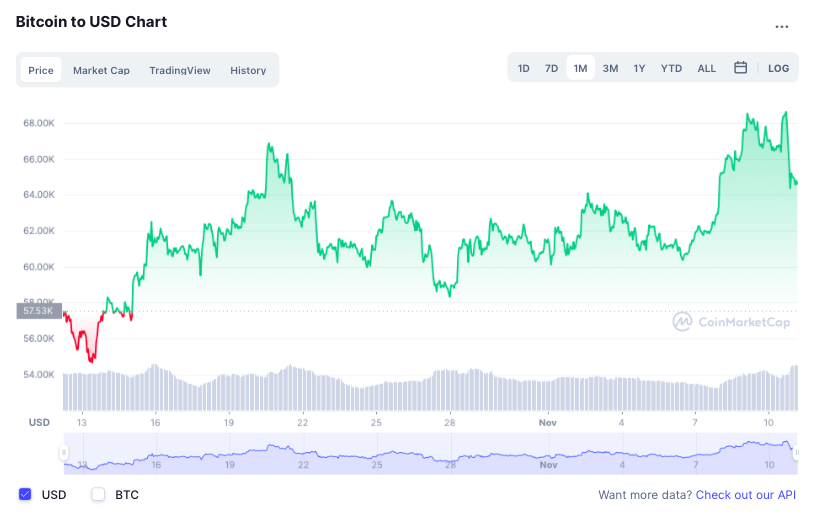The image size is (819, 527).
Task: Set chart range to 1D
Action: (524, 68)
